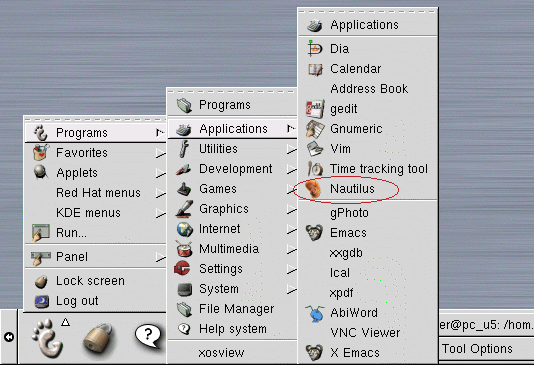Open the question mark help icon
534x365 pixels.
tap(148, 336)
